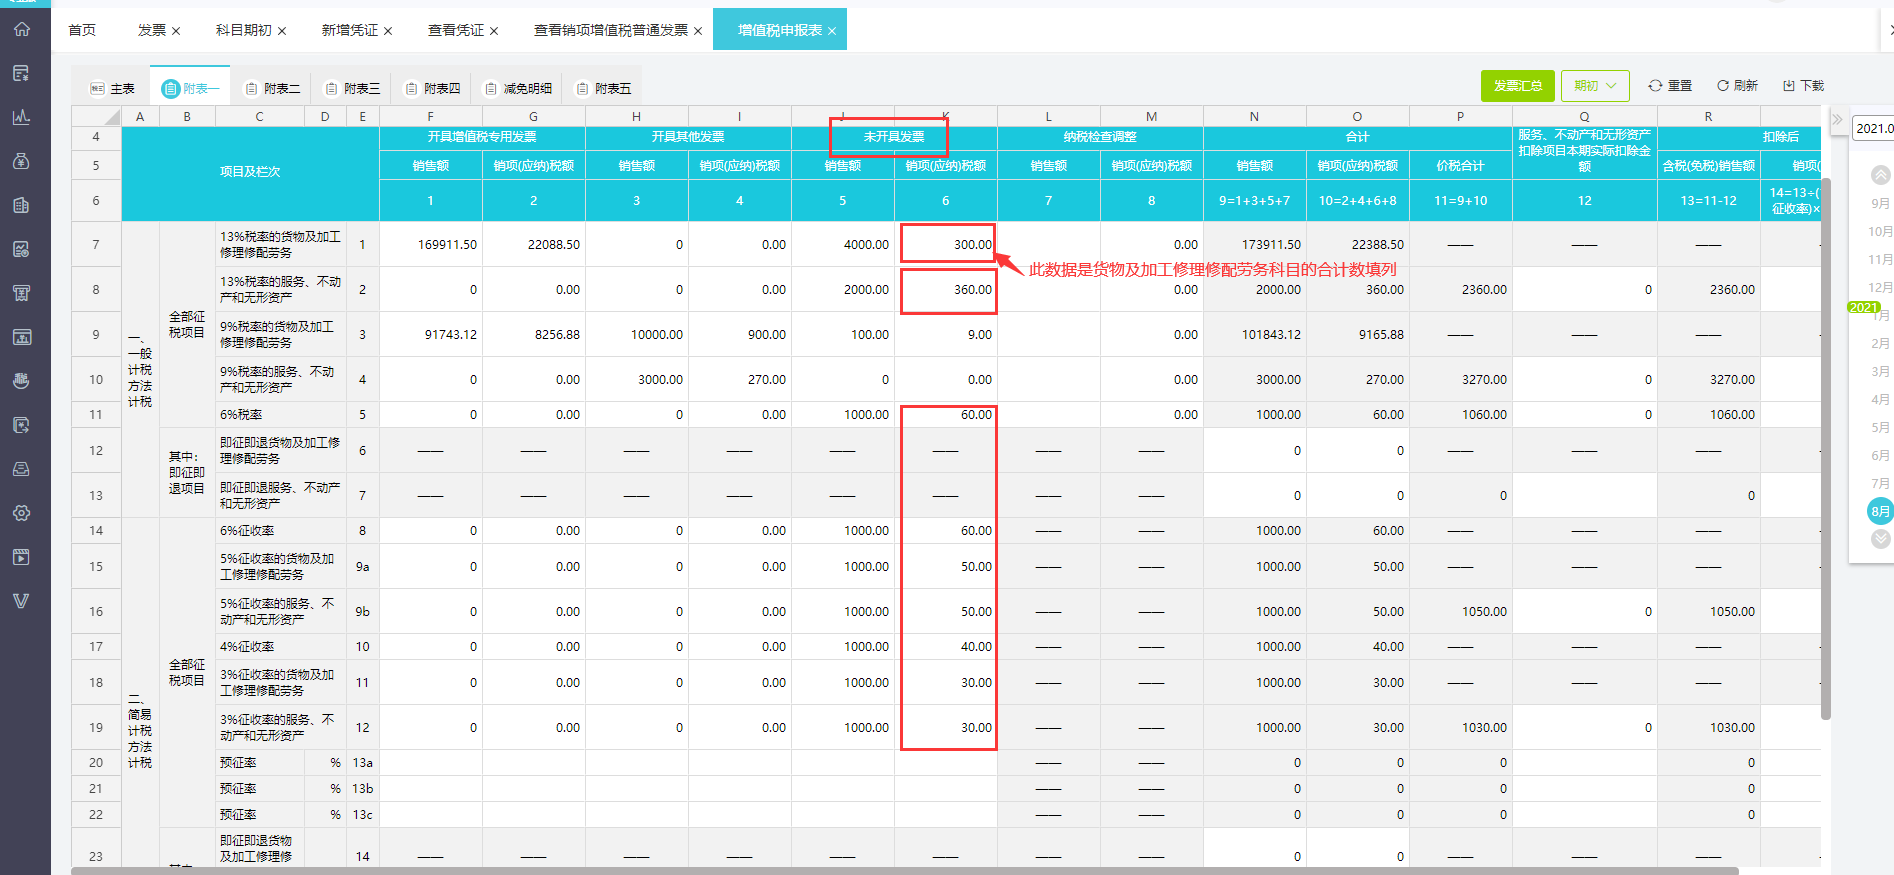Close the 查看销项增值税普通发票 tab
Viewport: 1894px width, 875px height.
point(698,31)
